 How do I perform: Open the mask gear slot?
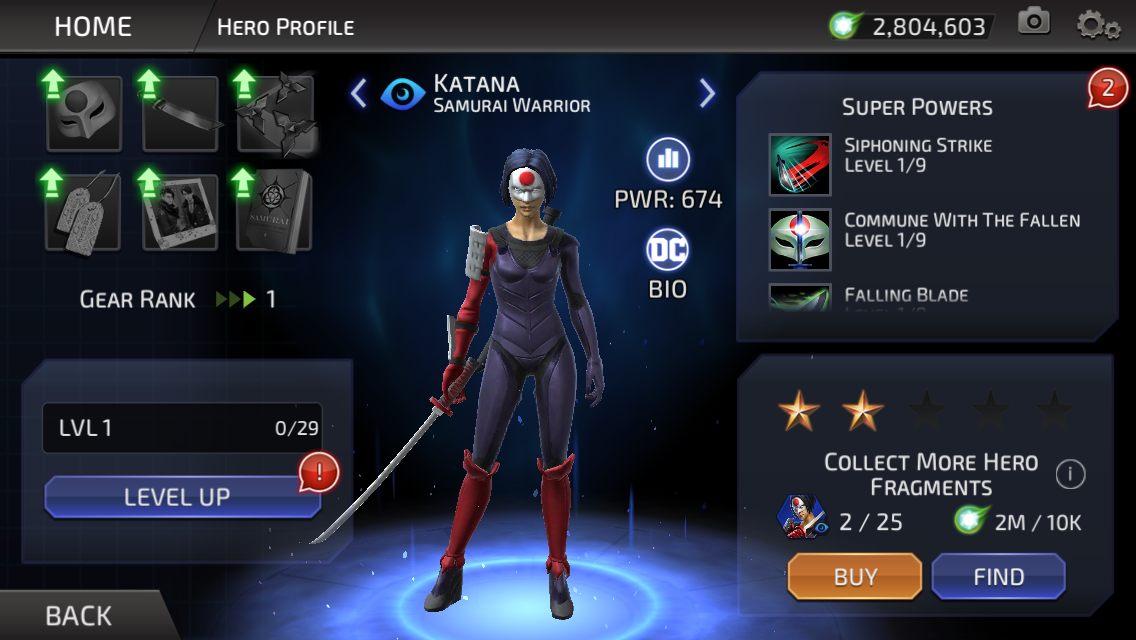84,114
